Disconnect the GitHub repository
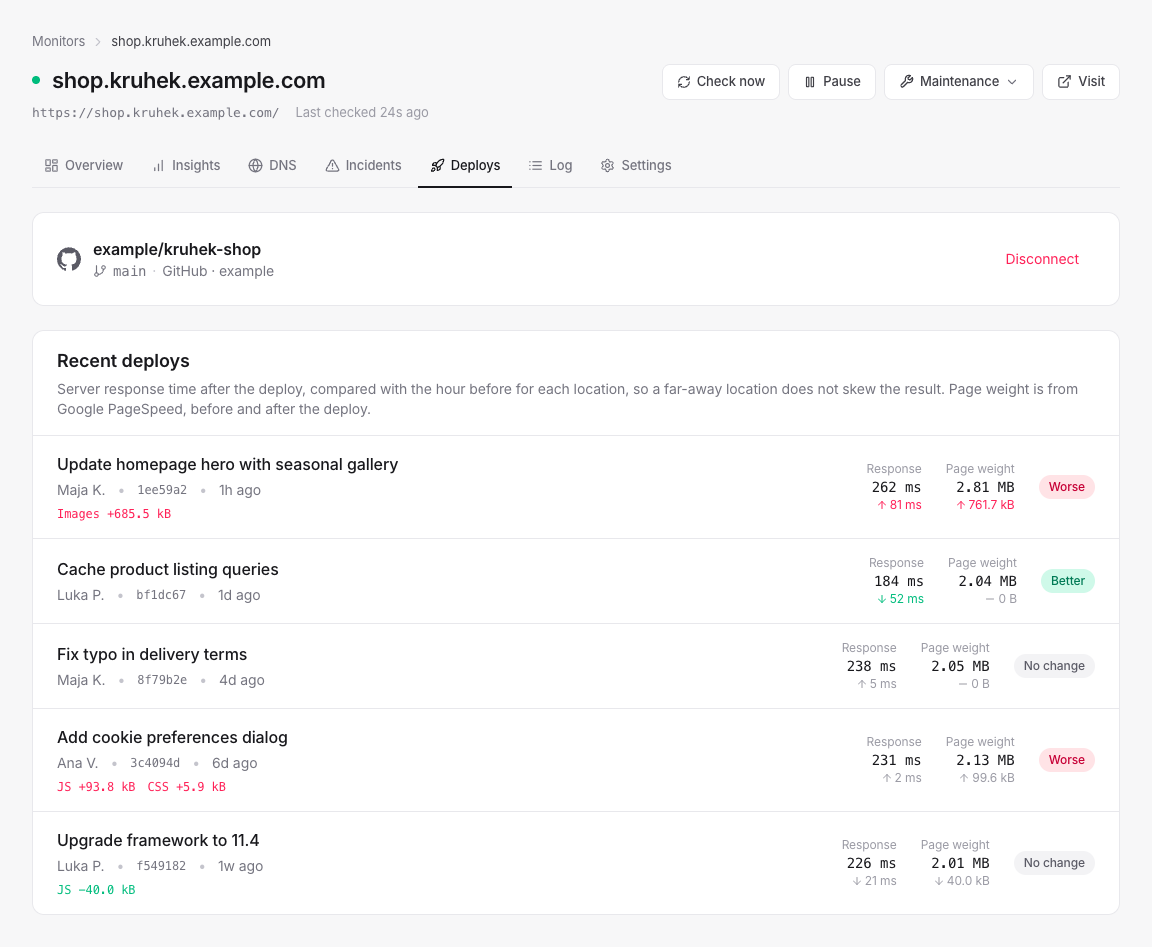Image resolution: width=1152 pixels, height=947 pixels. pyautogui.click(x=1042, y=259)
